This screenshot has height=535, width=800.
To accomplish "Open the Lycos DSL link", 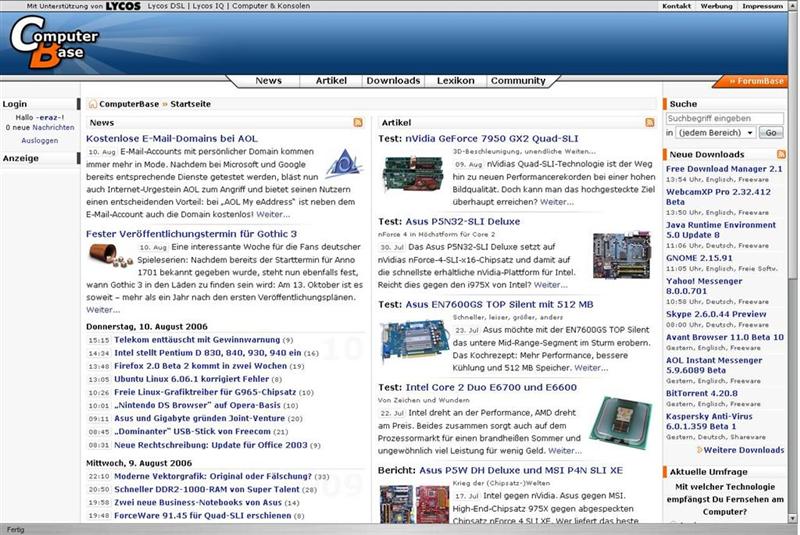I will point(167,6).
